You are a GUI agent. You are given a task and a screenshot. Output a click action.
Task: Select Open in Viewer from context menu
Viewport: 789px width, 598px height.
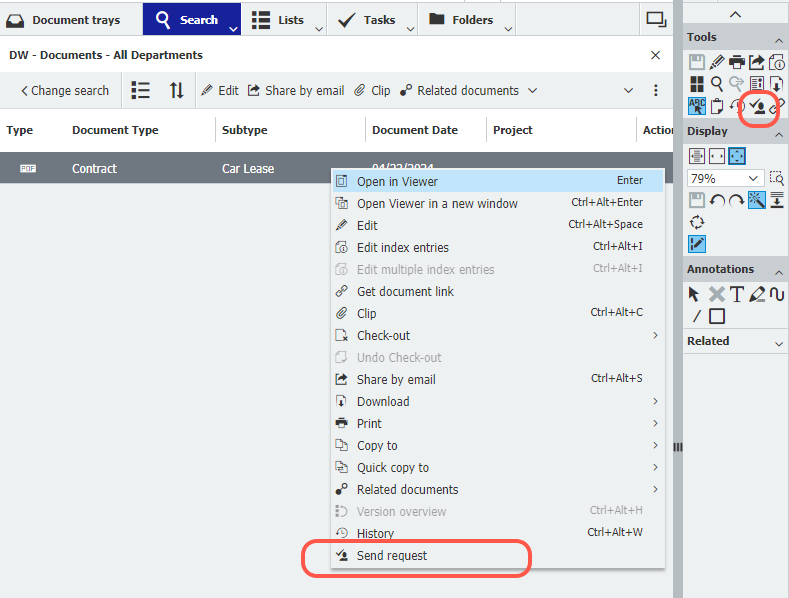tap(498, 181)
